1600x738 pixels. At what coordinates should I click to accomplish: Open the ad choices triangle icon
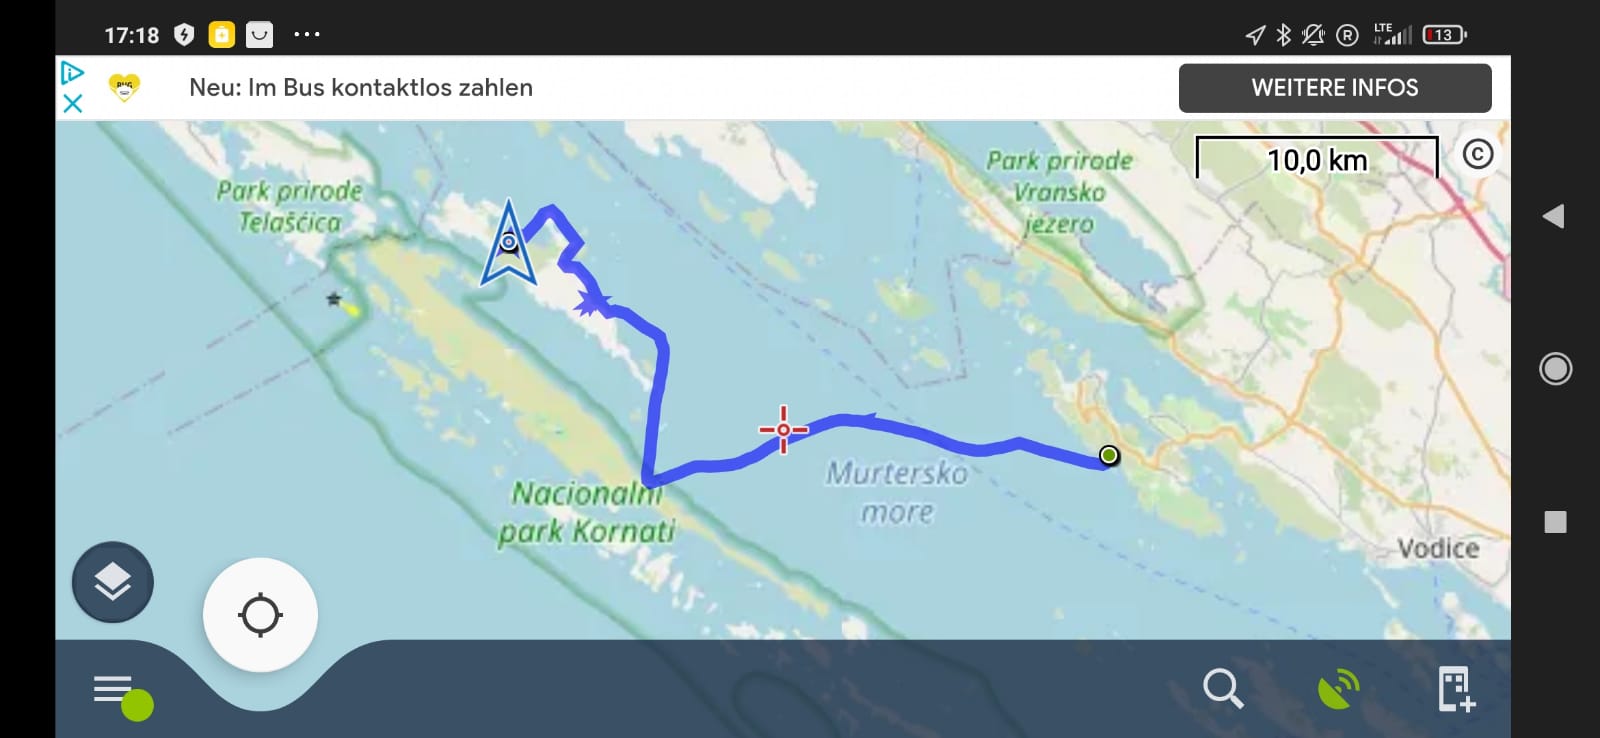72,72
